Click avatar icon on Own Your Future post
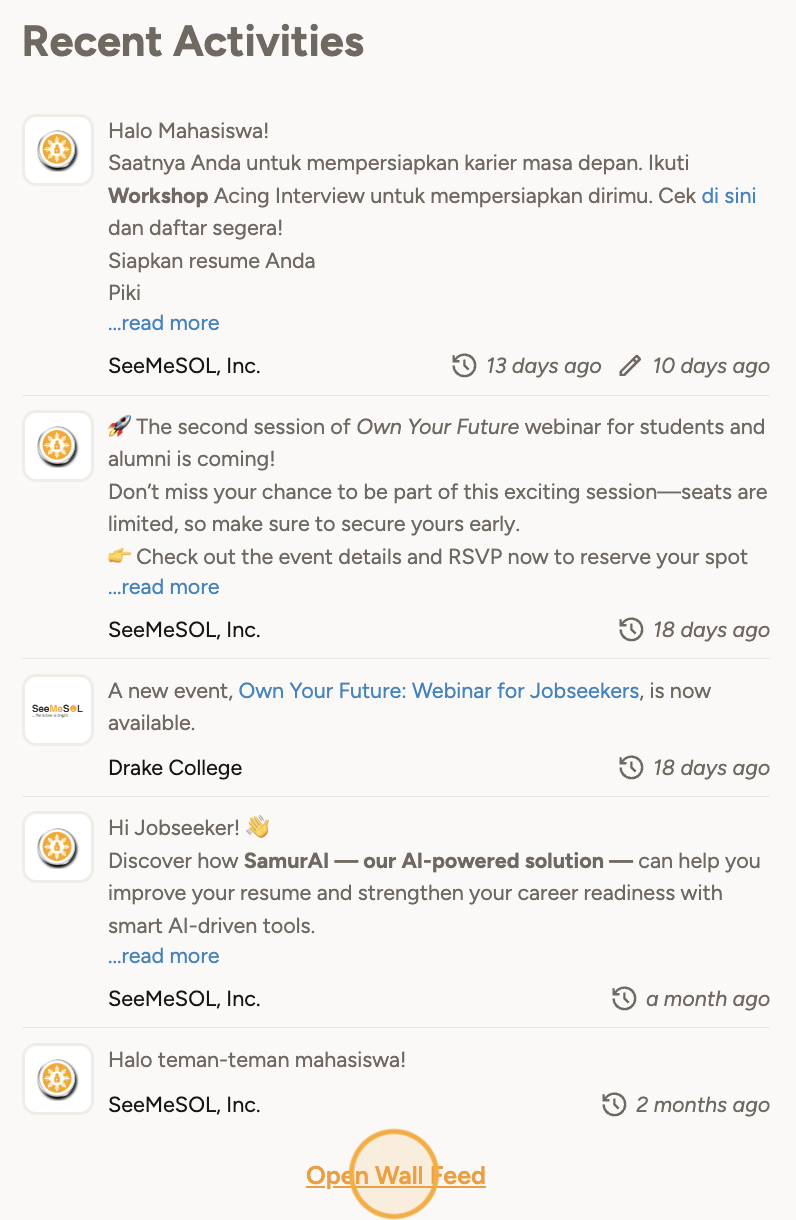 pos(58,446)
